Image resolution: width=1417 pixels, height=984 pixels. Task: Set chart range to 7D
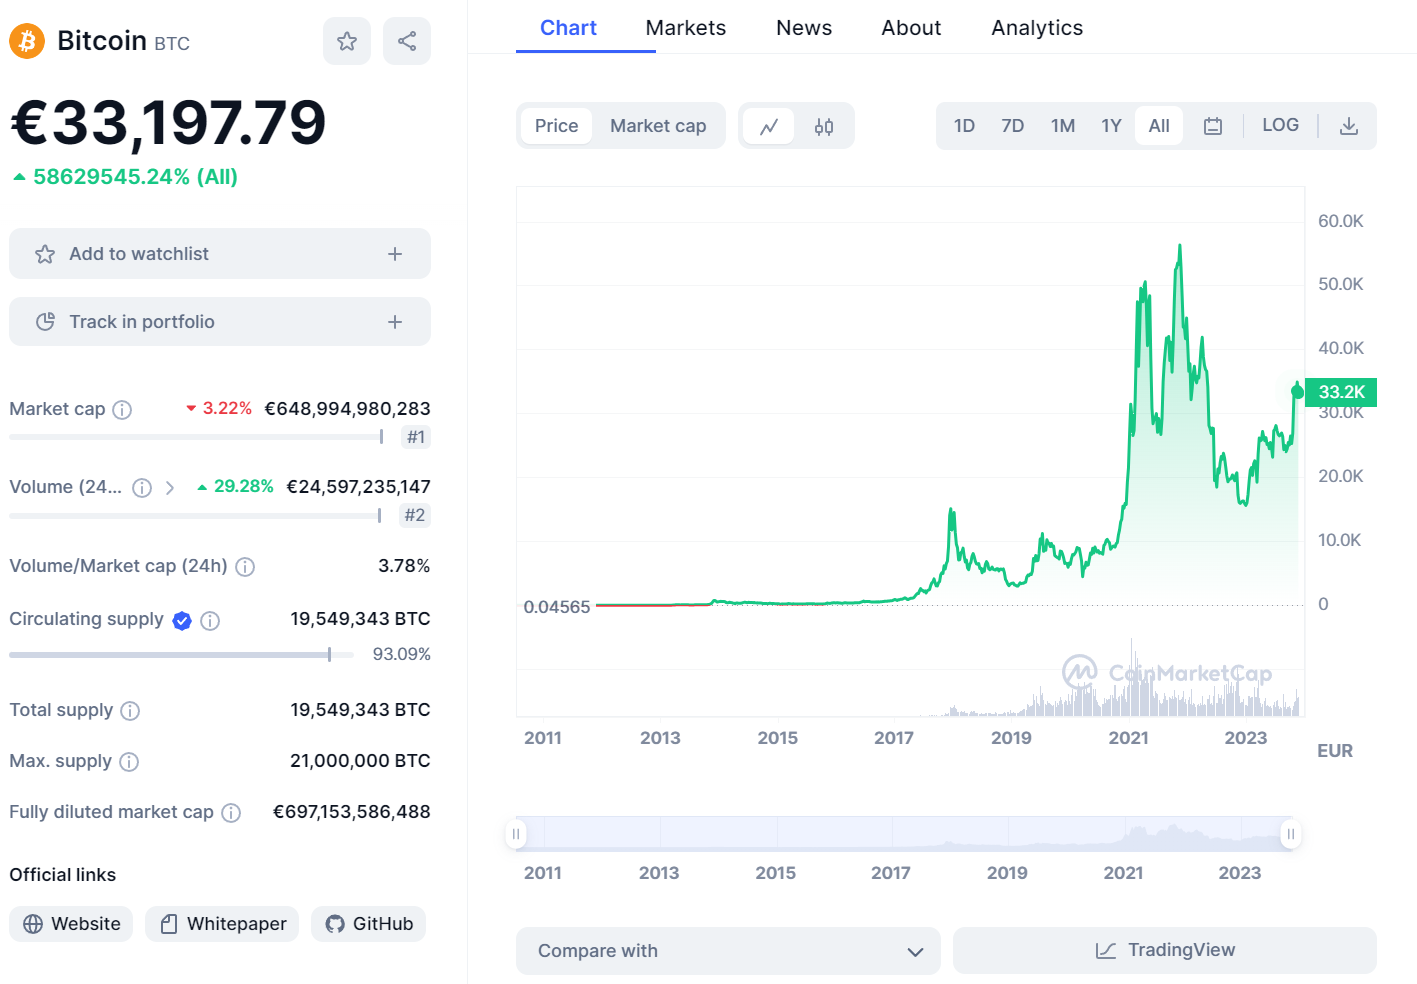point(1013,126)
